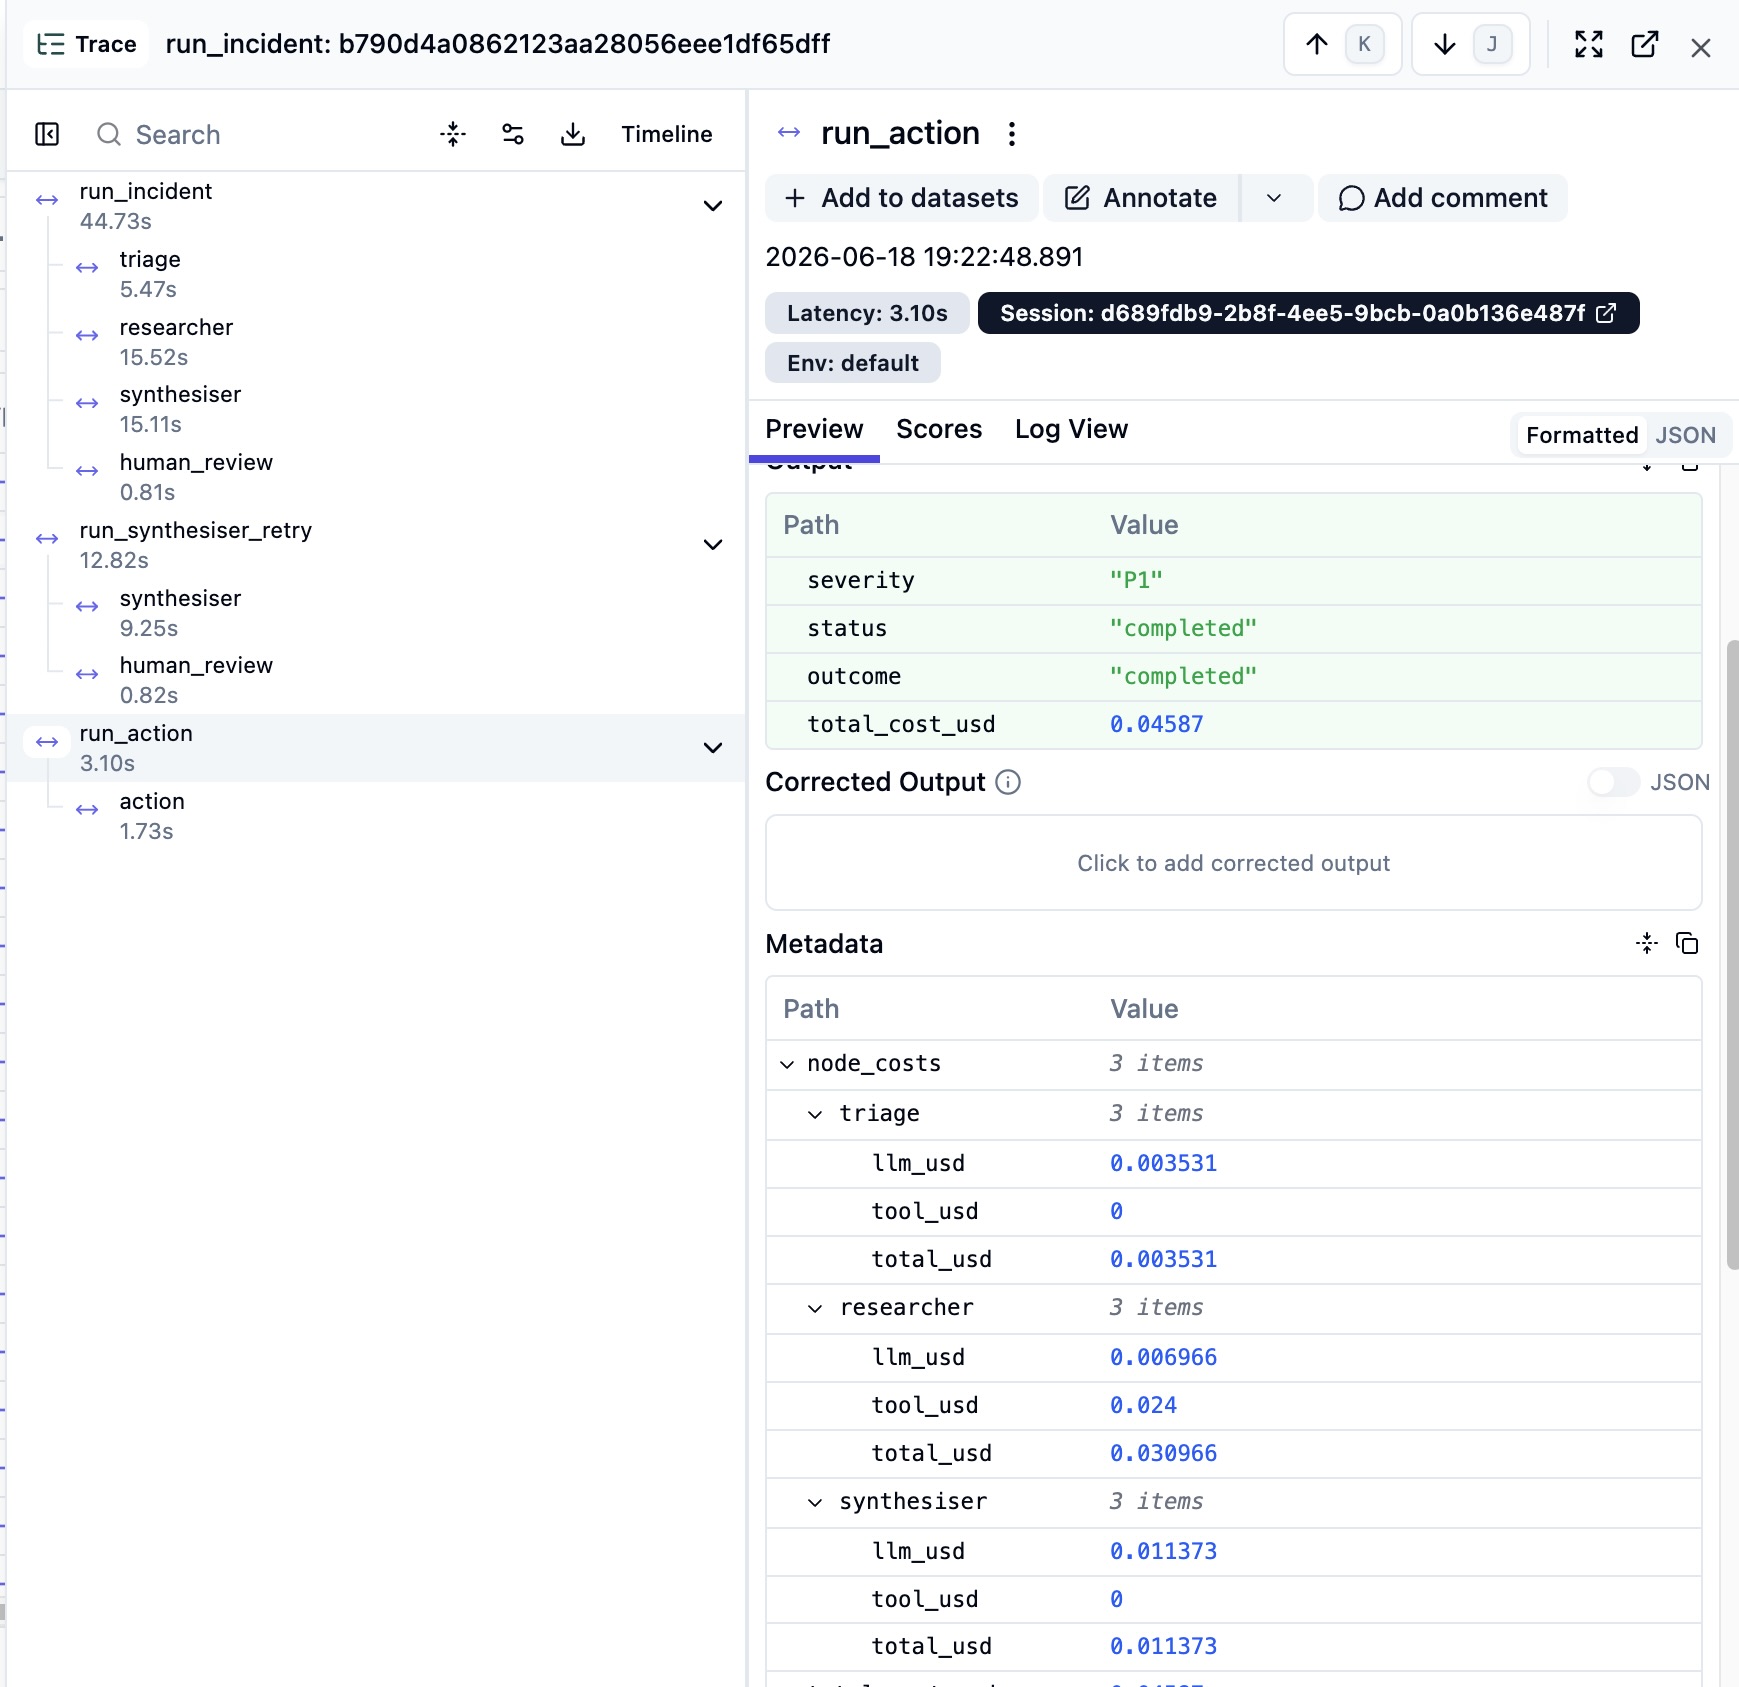1739x1687 pixels.
Task: Click the Annotate button
Action: click(1141, 198)
